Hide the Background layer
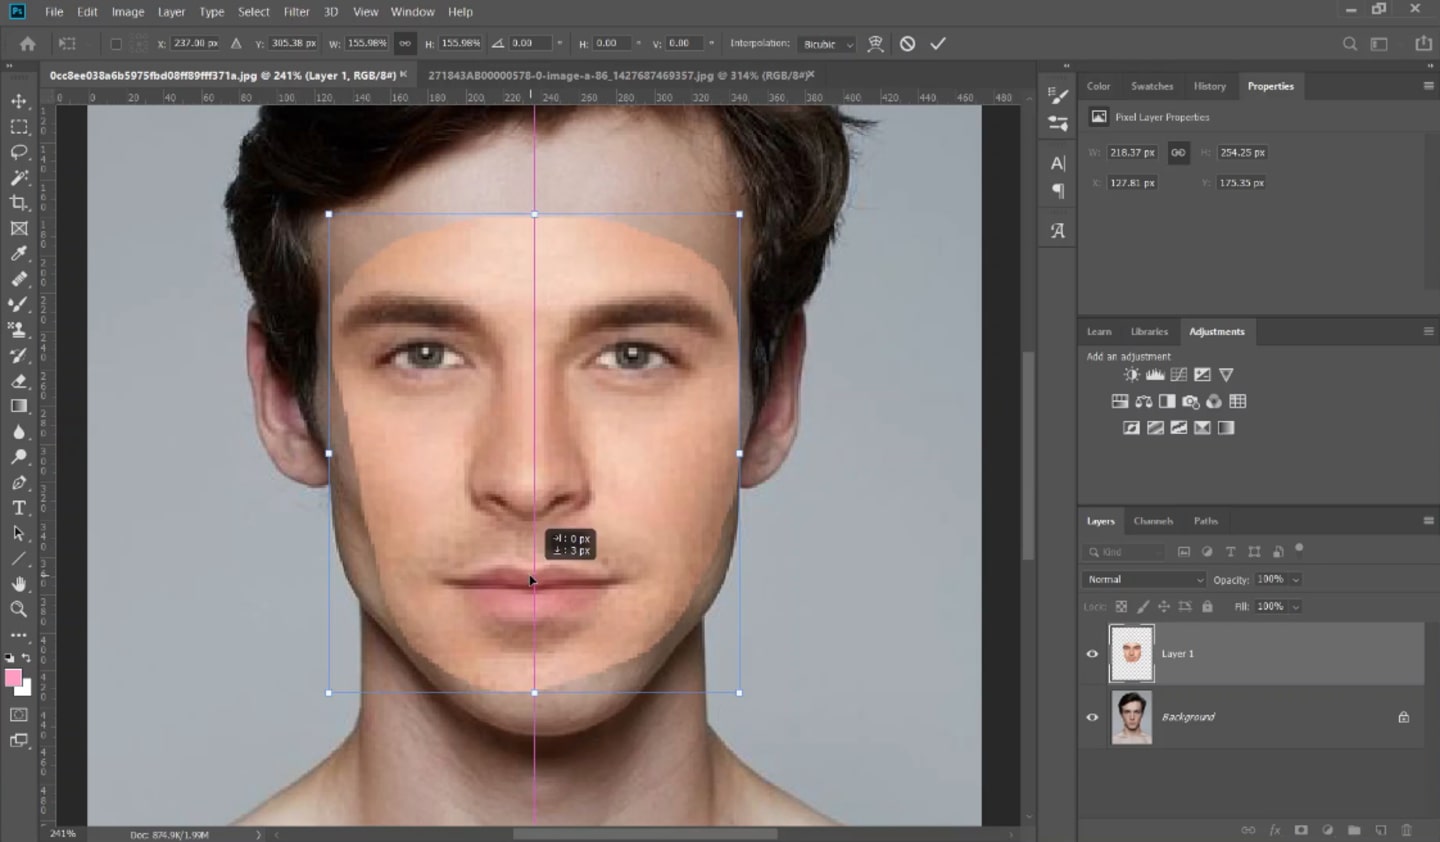Viewport: 1440px width, 842px height. tap(1092, 717)
